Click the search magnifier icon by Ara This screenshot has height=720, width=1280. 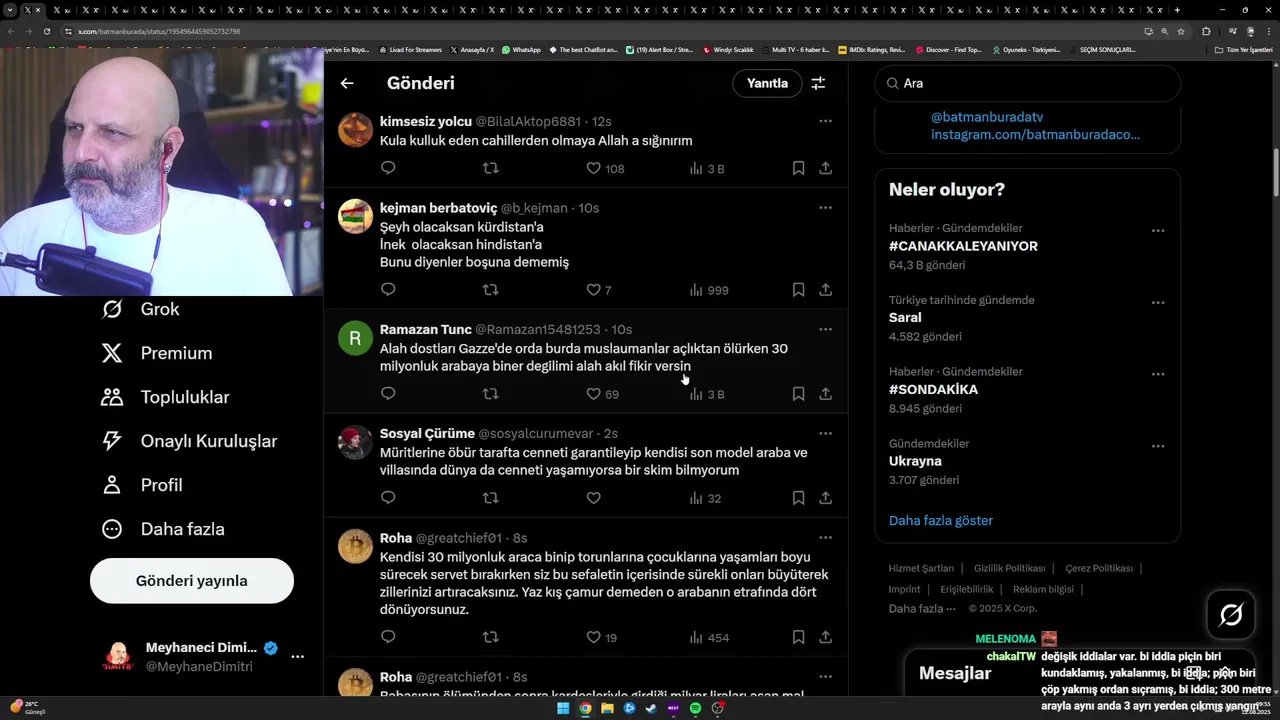pos(893,84)
